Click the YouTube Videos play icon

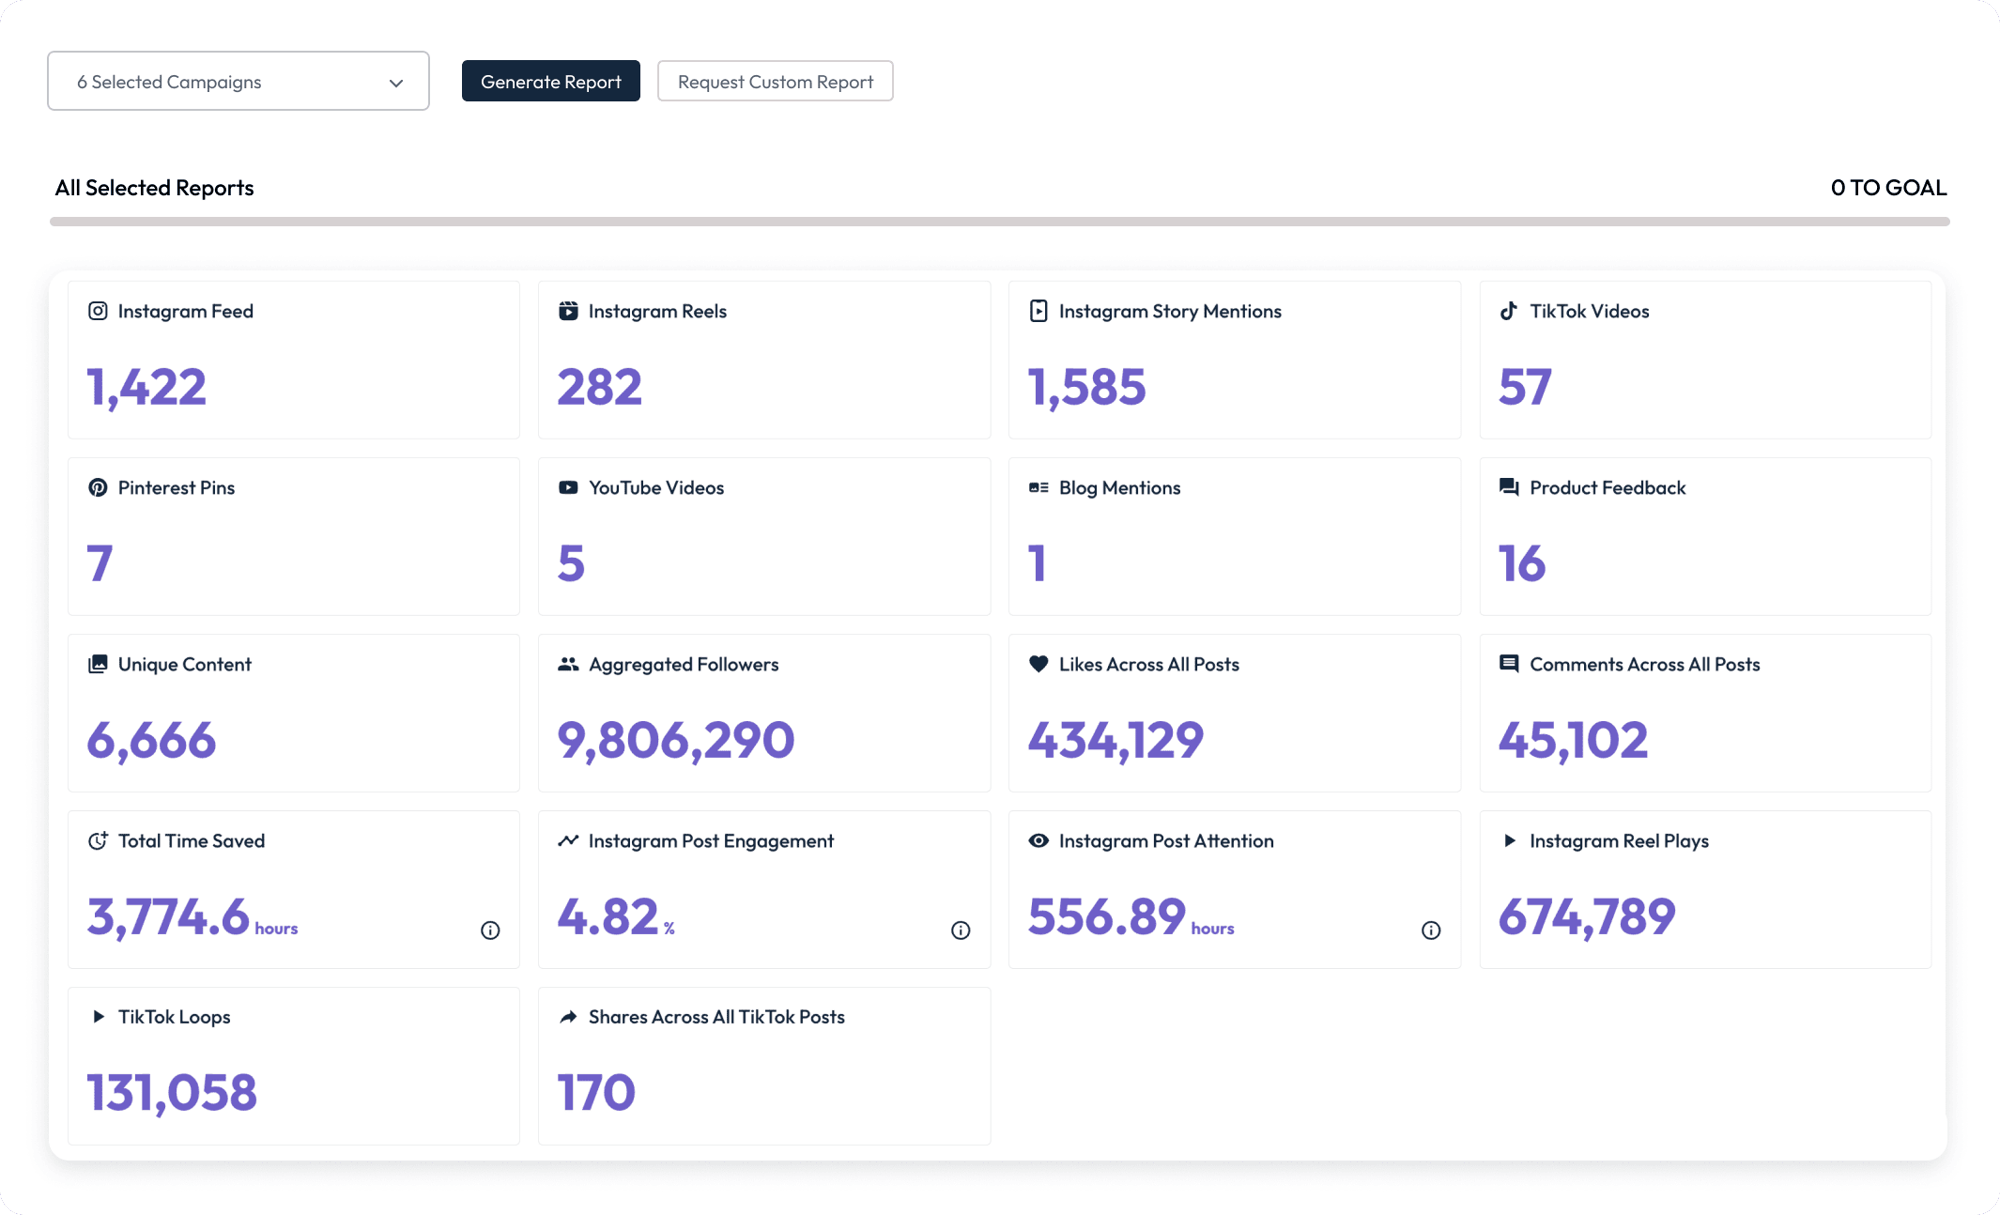pos(568,488)
